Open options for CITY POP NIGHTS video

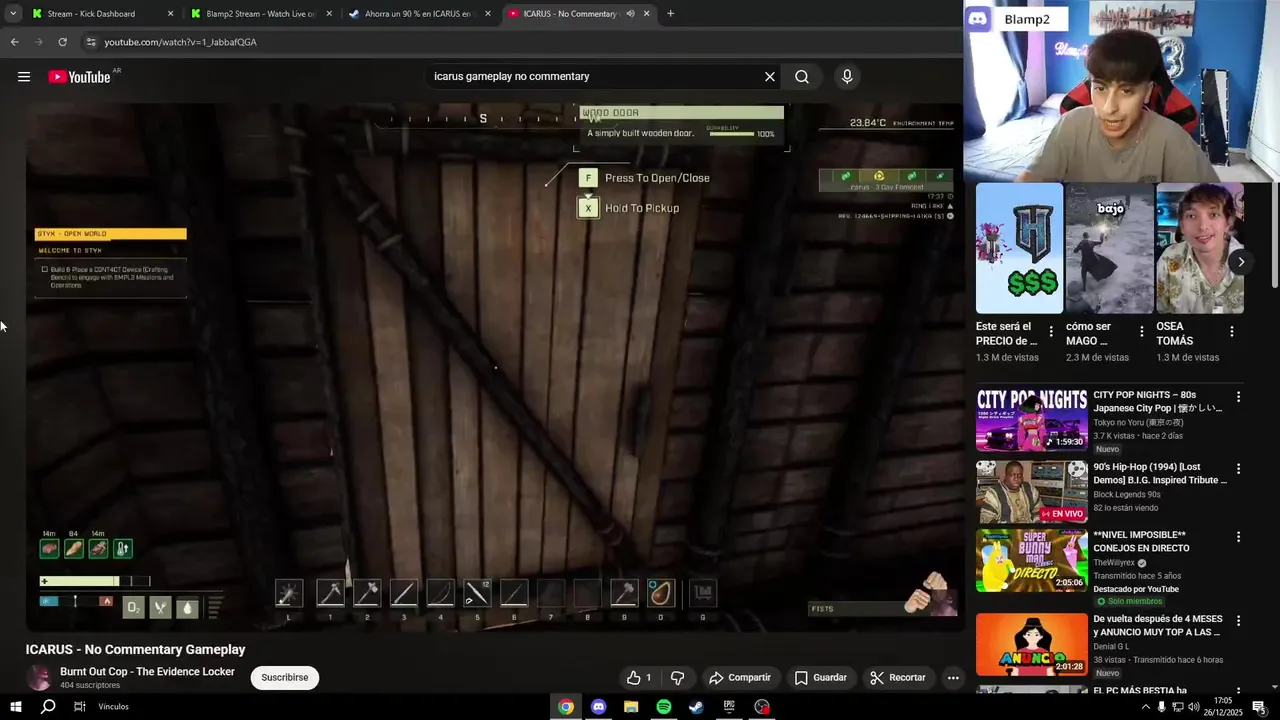[x=1238, y=397]
